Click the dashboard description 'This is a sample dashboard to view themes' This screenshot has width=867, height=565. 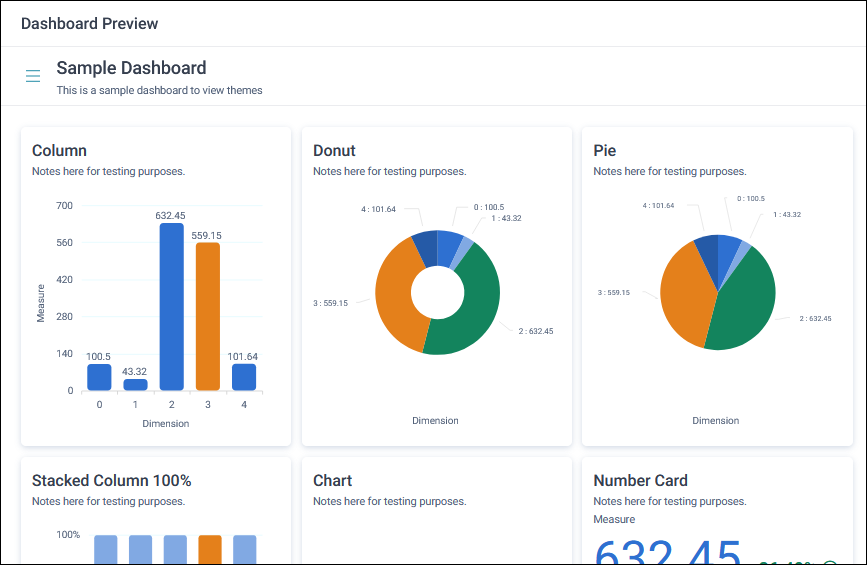pos(159,90)
